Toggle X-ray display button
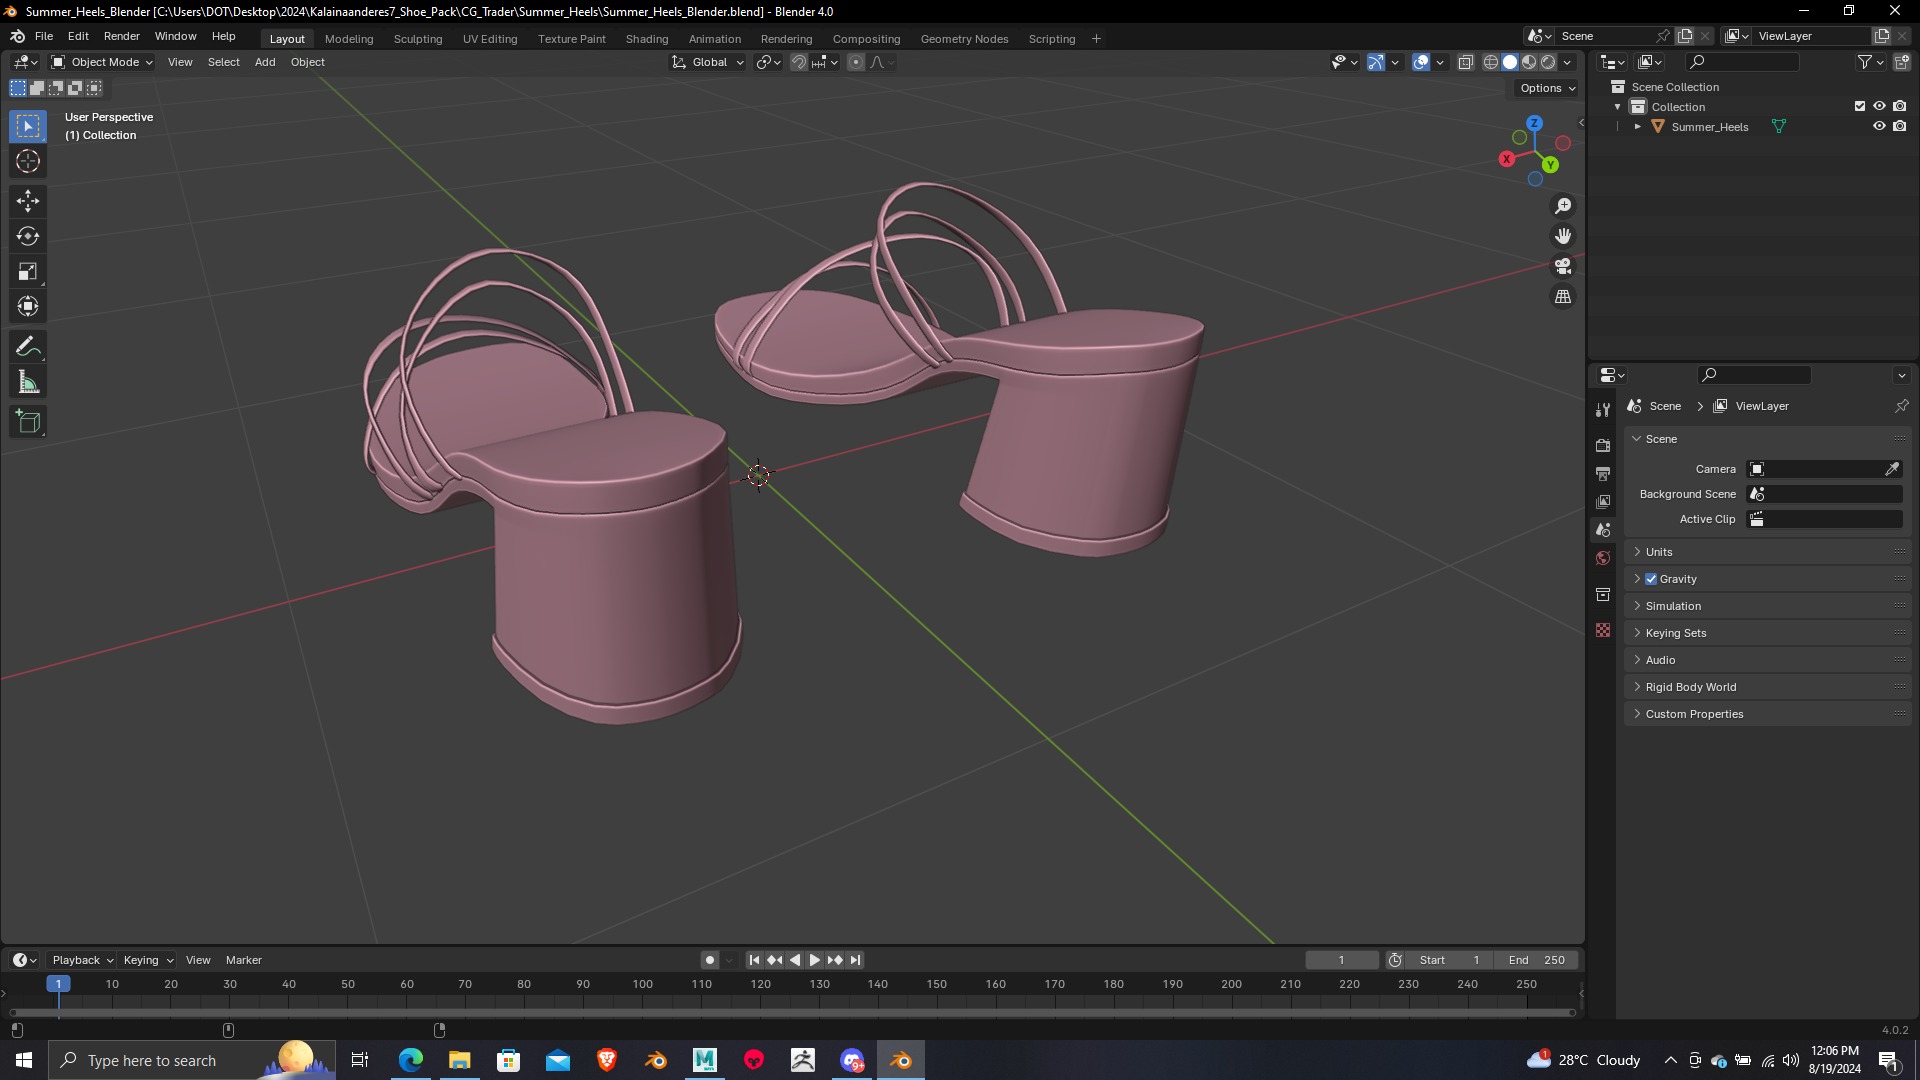The image size is (1920, 1080). [x=1465, y=62]
